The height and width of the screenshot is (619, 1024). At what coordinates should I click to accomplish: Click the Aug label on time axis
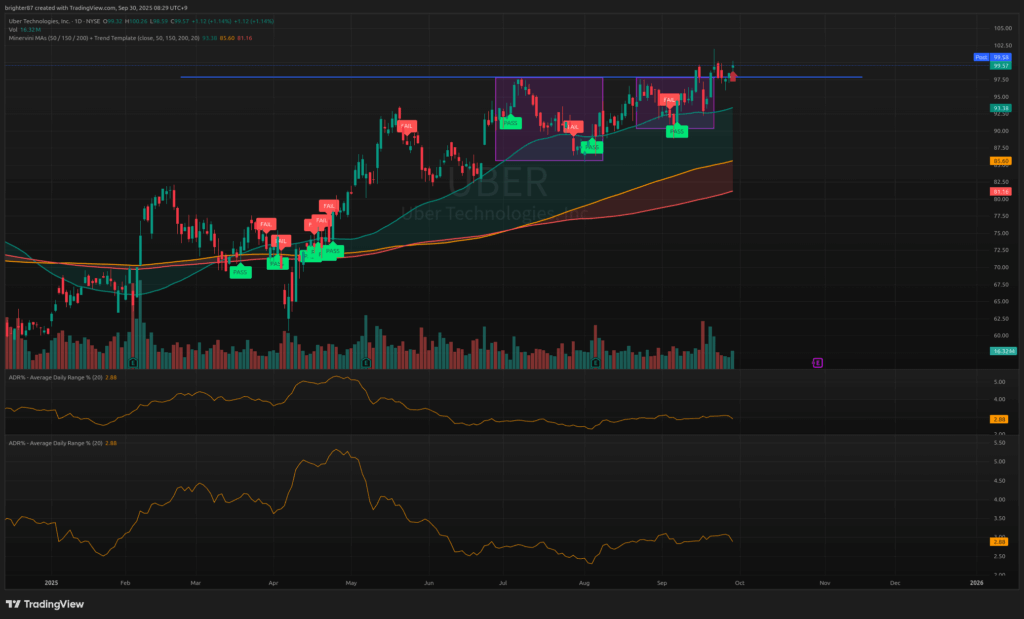click(584, 582)
